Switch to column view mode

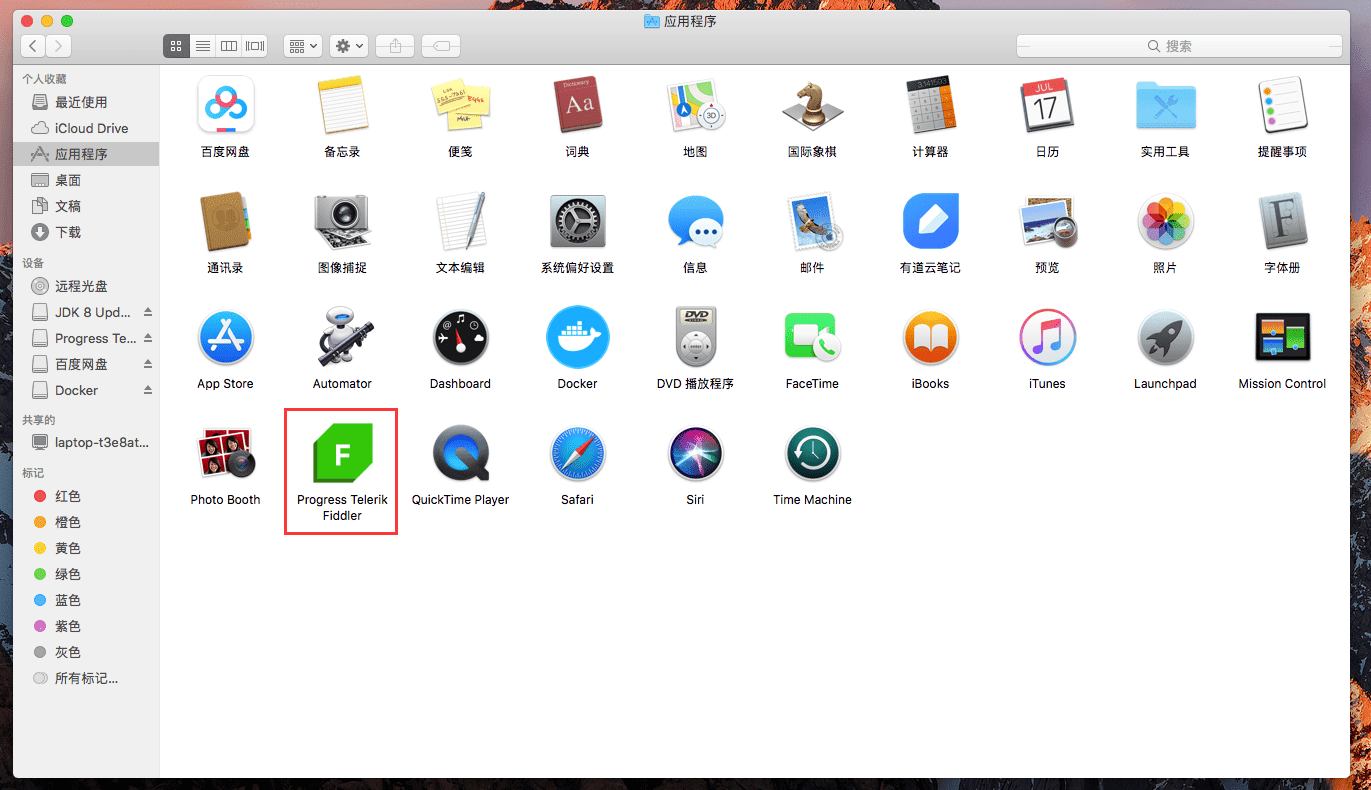pyautogui.click(x=229, y=46)
